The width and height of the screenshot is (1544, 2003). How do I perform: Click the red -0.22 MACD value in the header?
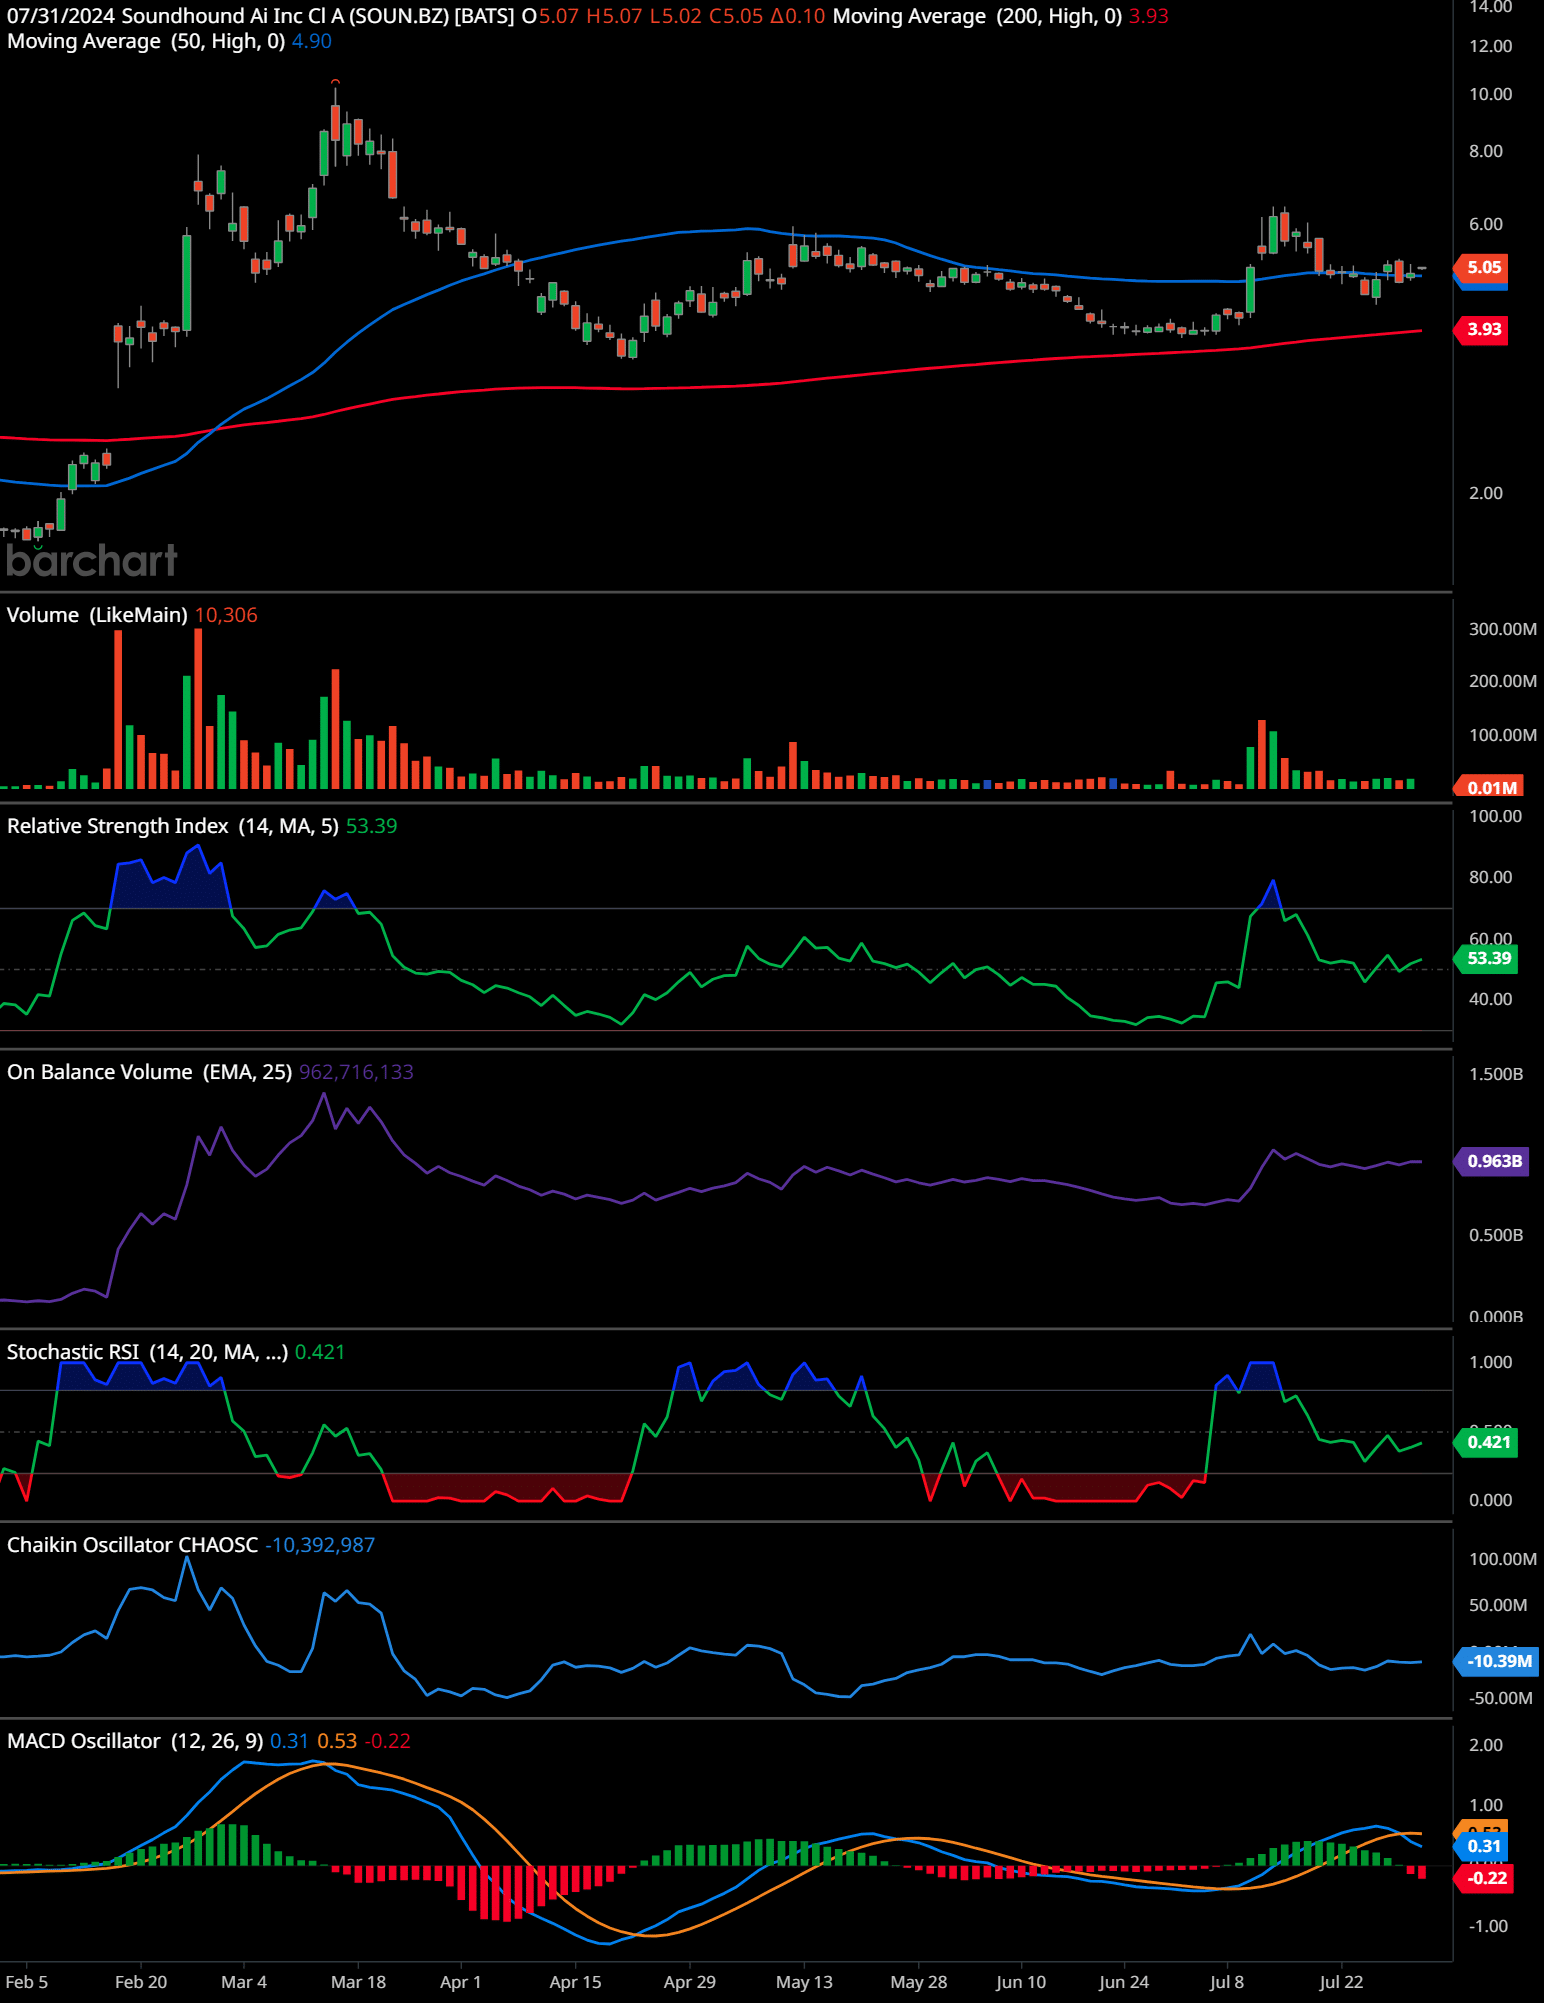387,1741
